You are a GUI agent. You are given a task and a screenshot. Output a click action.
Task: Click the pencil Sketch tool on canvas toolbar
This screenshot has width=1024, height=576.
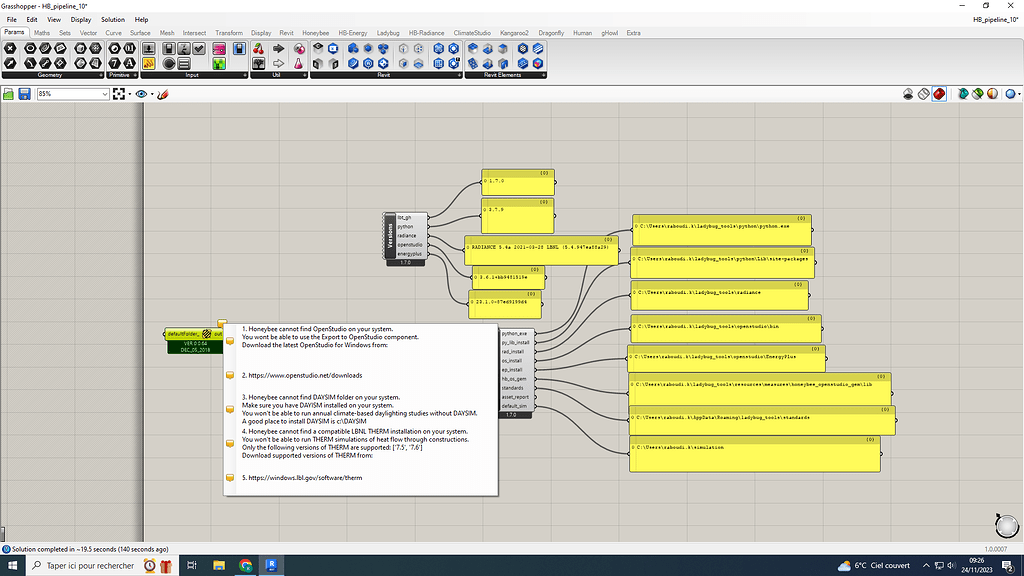tap(163, 93)
